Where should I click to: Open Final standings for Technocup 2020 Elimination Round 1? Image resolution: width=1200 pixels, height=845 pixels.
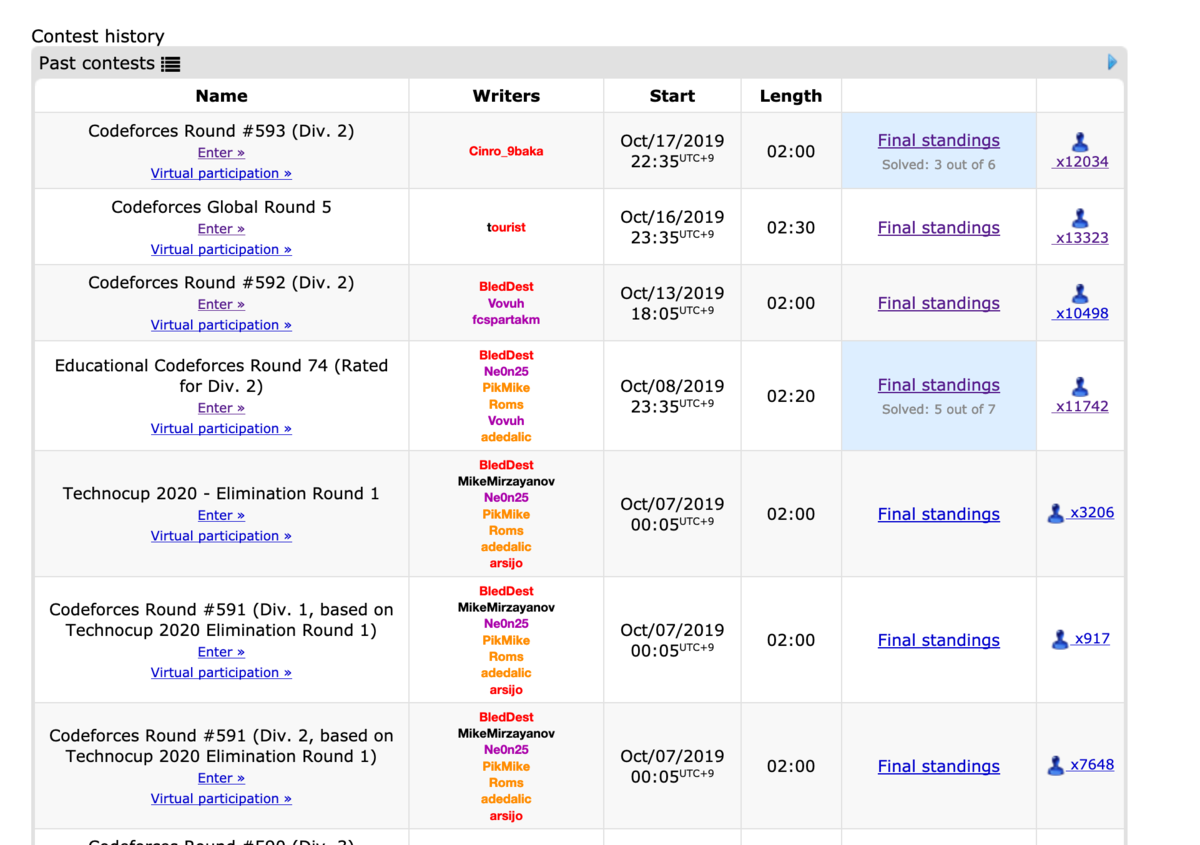pos(939,514)
